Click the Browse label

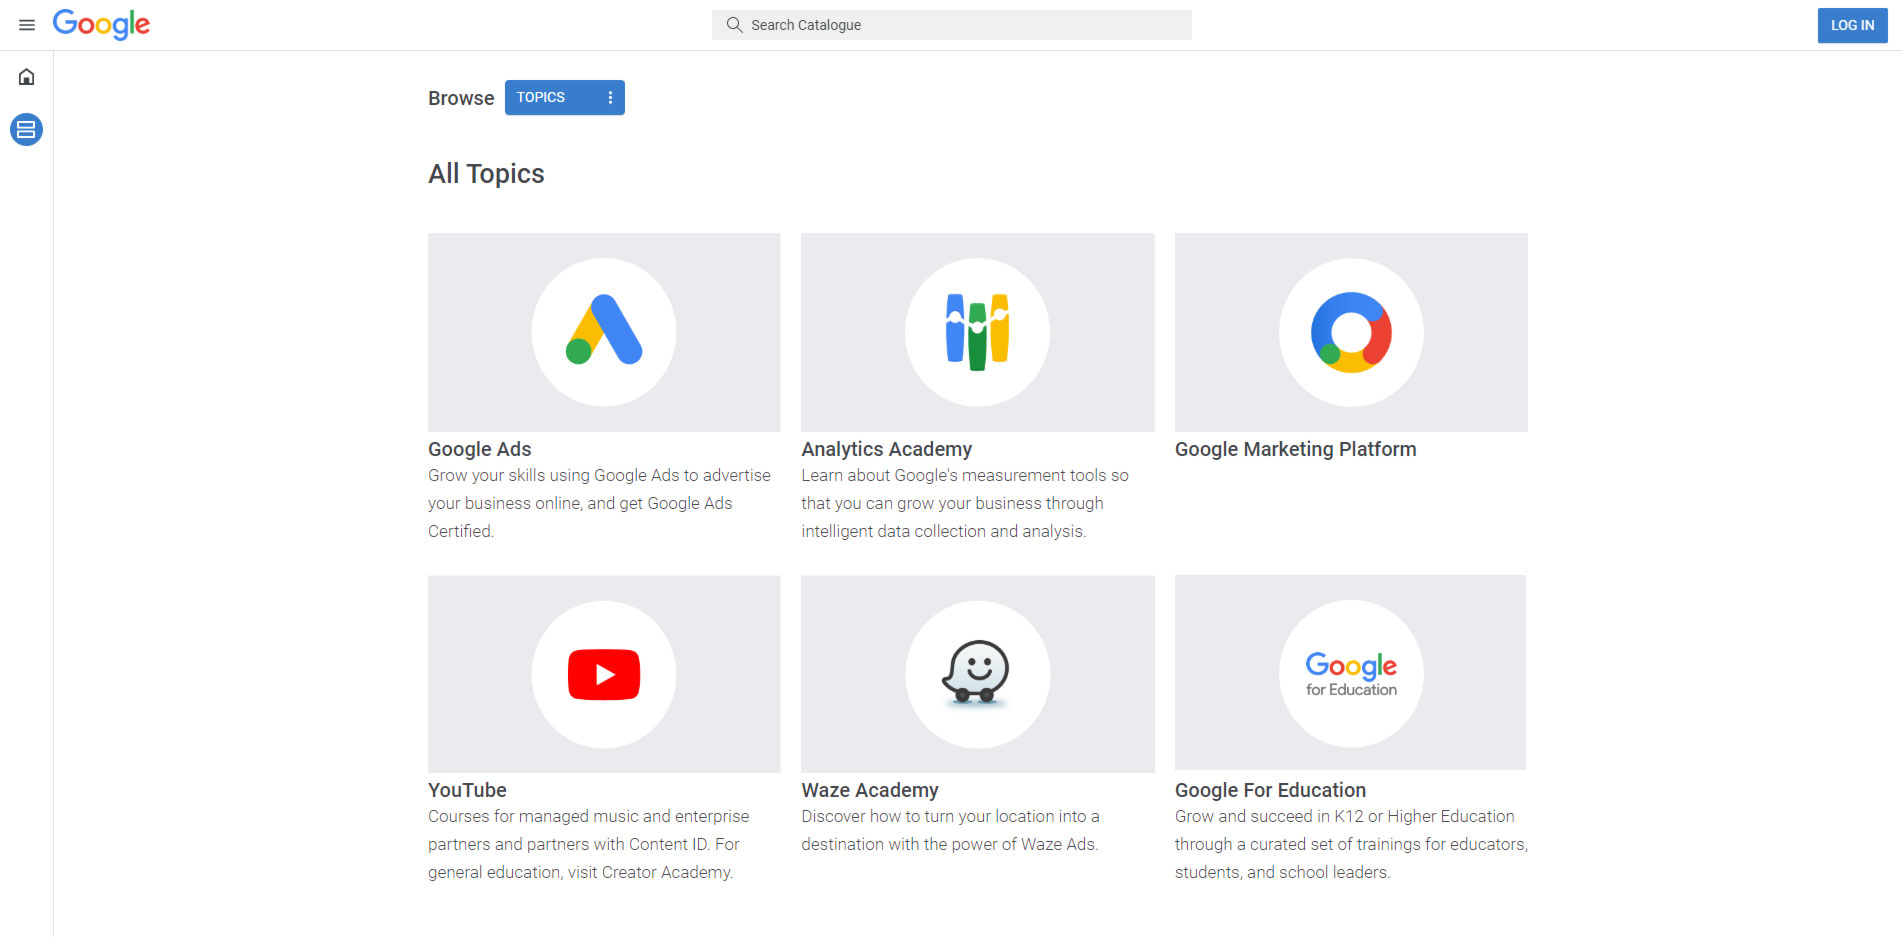[x=461, y=98]
